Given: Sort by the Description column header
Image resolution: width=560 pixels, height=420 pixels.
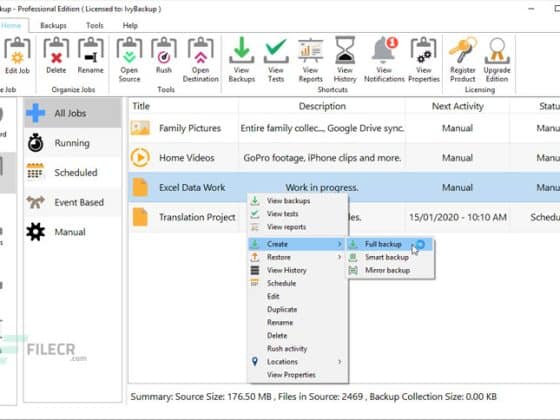Looking at the screenshot, I should click(x=322, y=106).
